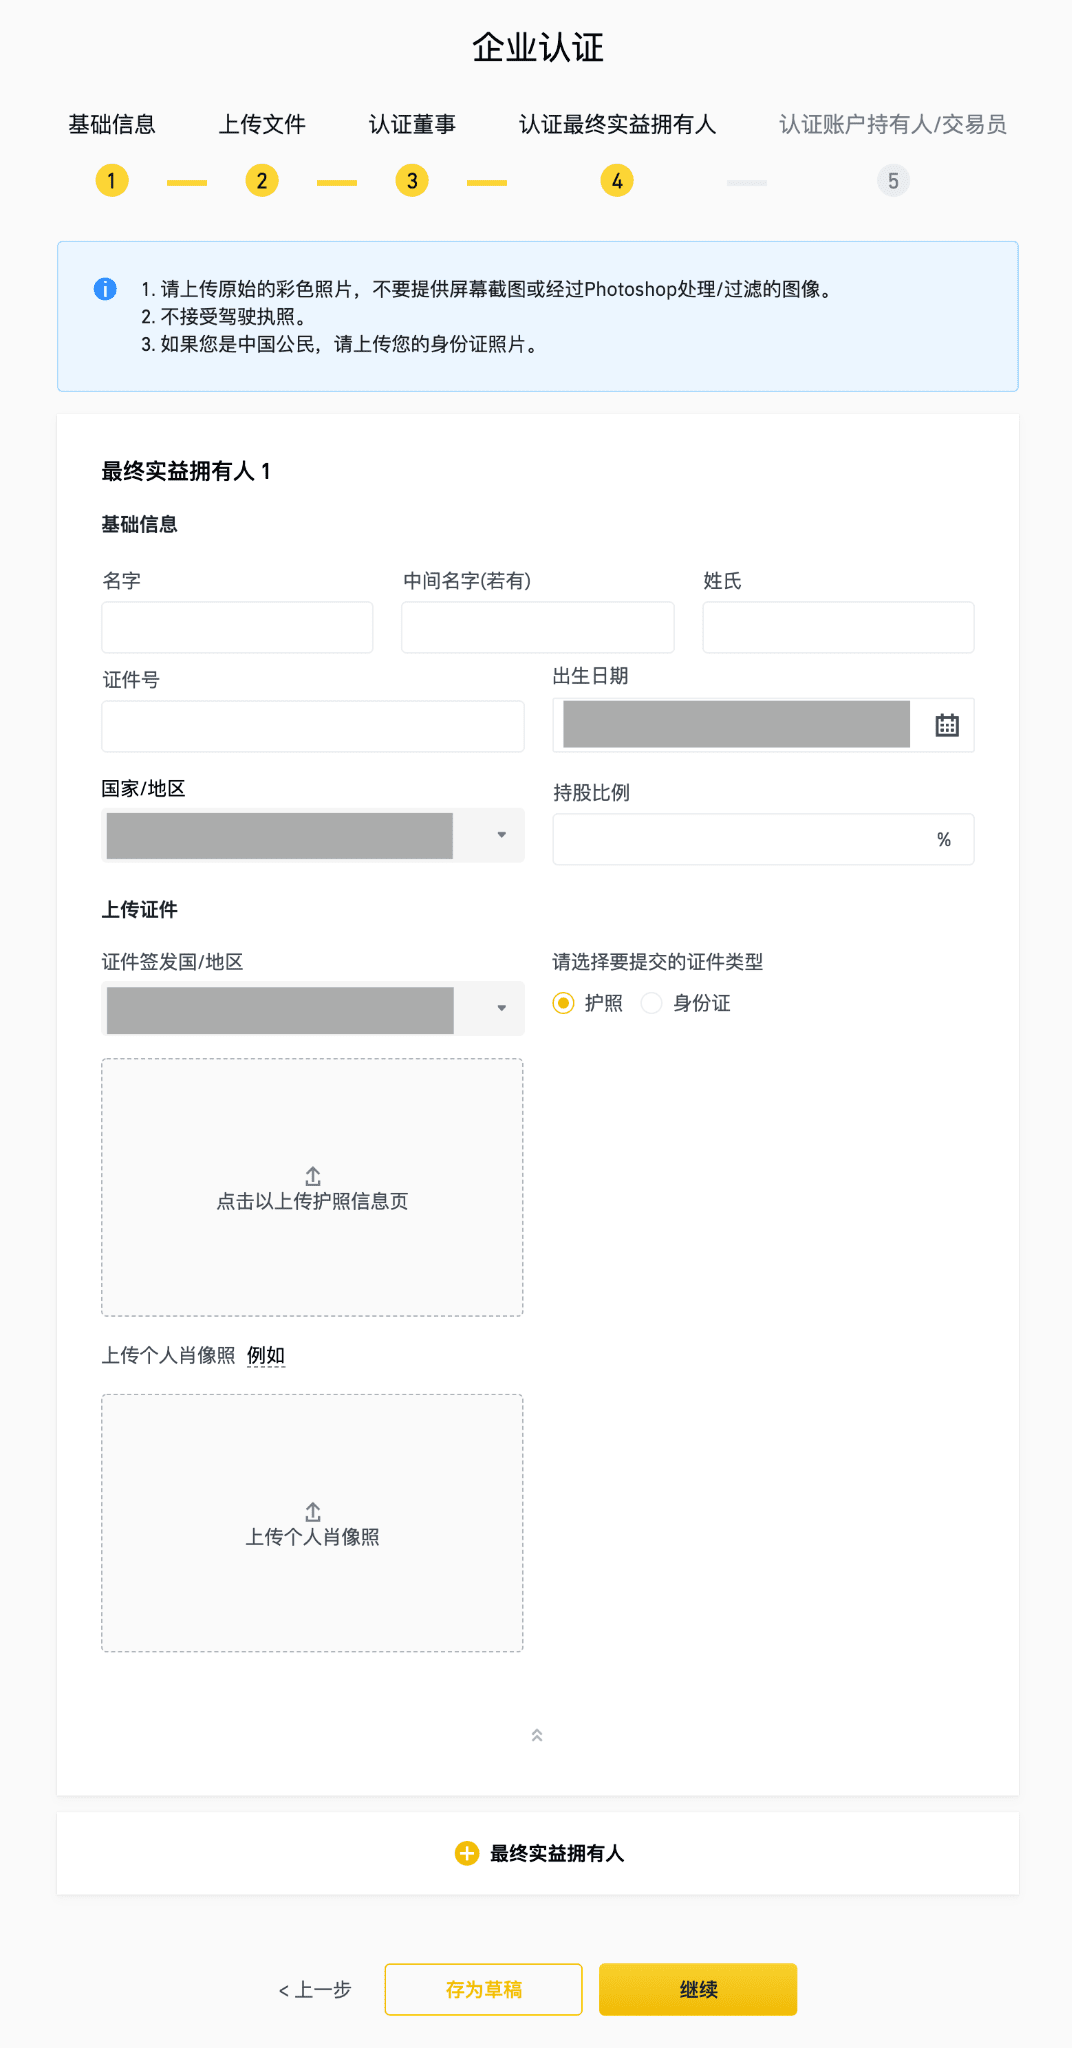Select the 护照 radio button
Screen dimensions: 1072x2048
(x=564, y=1003)
